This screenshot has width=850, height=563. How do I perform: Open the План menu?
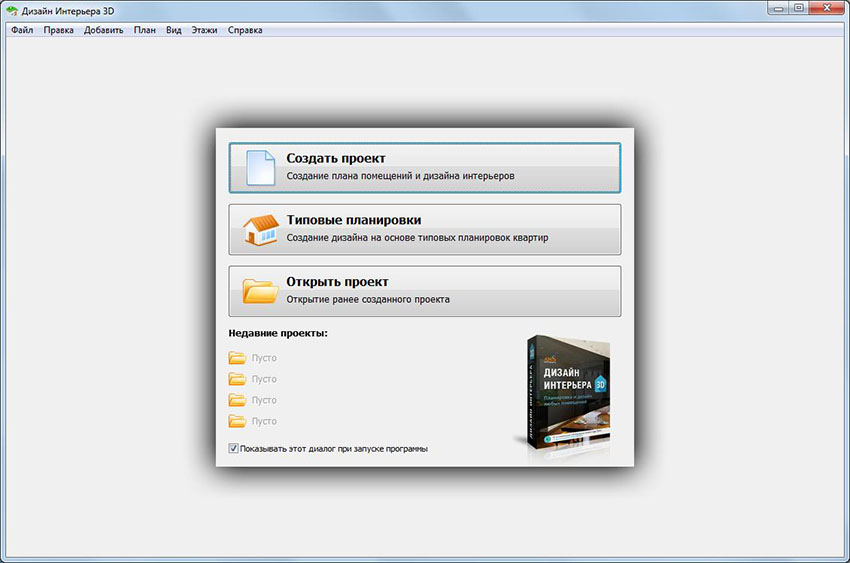[x=144, y=30]
